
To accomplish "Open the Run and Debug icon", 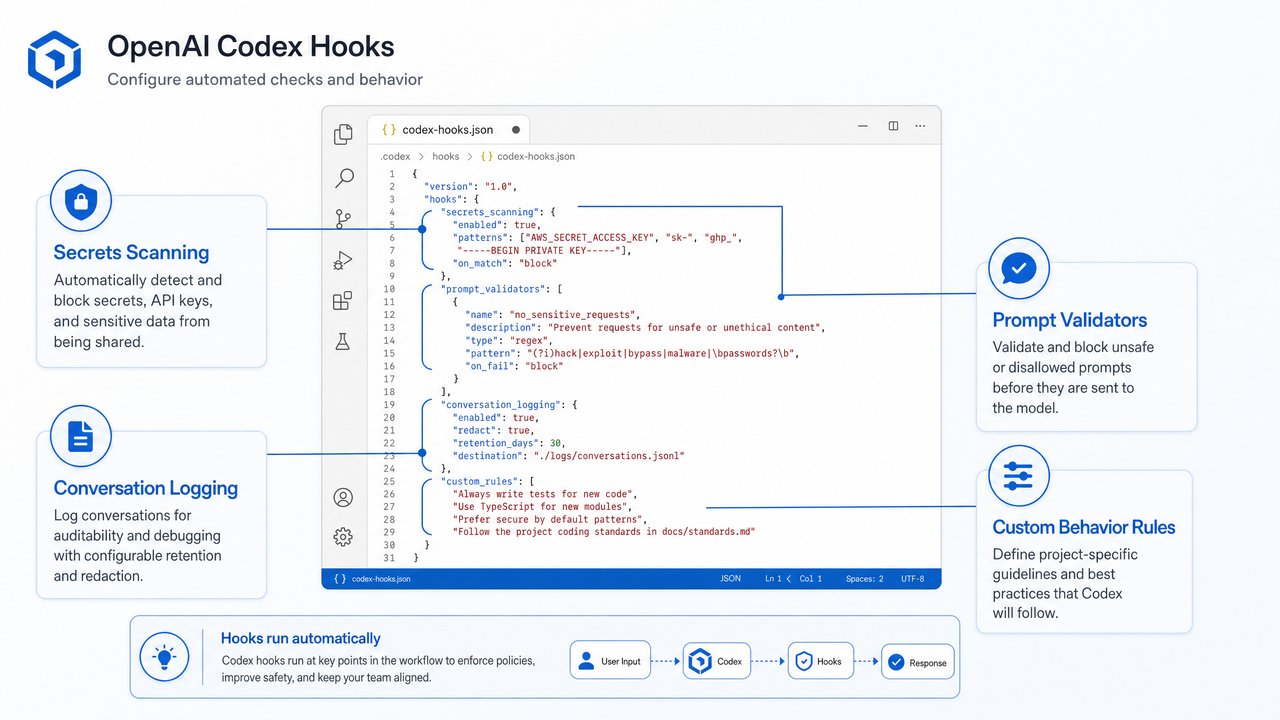I will coord(343,261).
